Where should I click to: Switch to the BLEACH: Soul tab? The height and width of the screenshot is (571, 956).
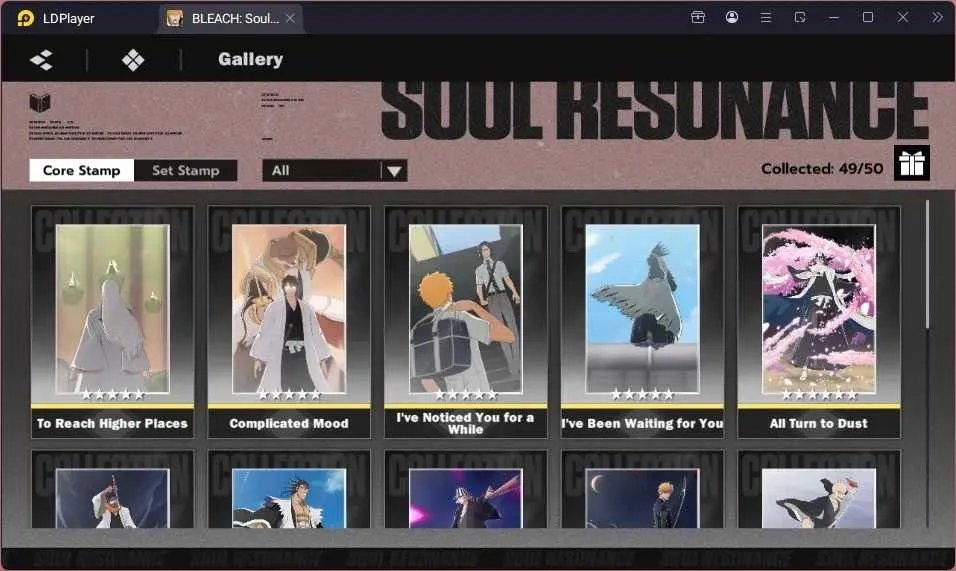(230, 18)
